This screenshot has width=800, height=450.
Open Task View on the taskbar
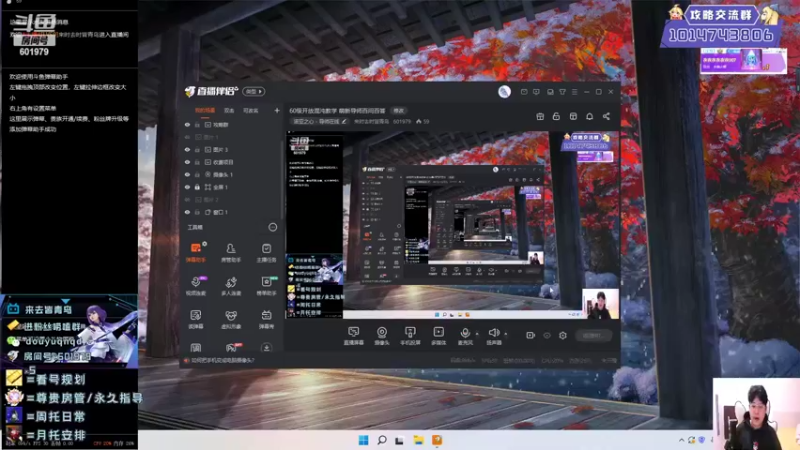(x=399, y=440)
